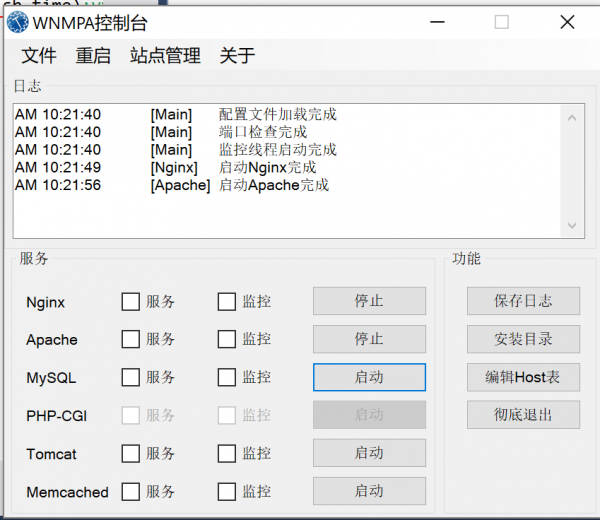Start MySQL with its 启动 button
Screen dimensions: 600x520
(x=369, y=377)
